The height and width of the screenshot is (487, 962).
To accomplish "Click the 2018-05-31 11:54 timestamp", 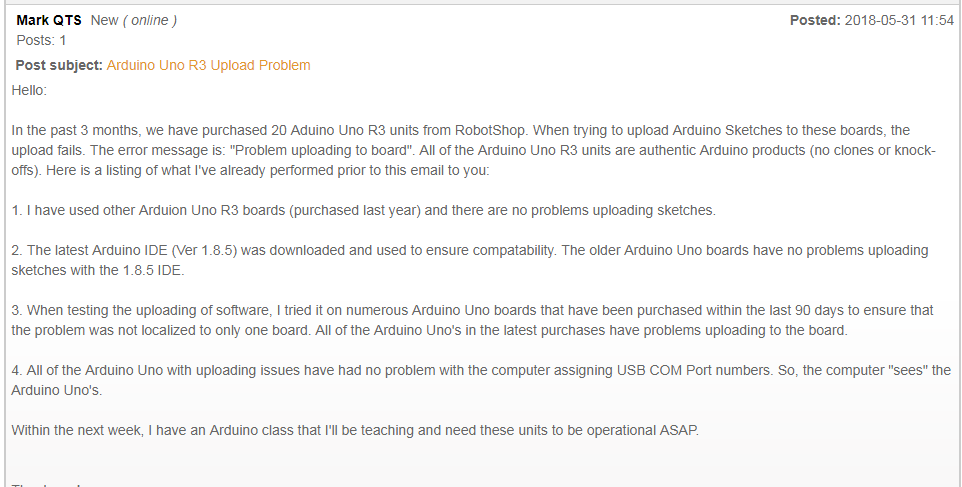I will click(899, 20).
